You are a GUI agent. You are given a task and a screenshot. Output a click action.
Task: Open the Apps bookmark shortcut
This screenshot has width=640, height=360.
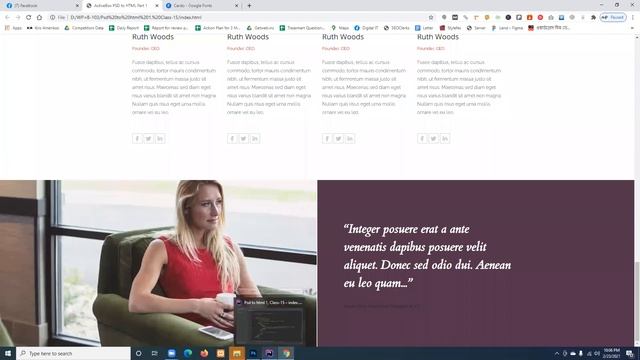point(13,28)
